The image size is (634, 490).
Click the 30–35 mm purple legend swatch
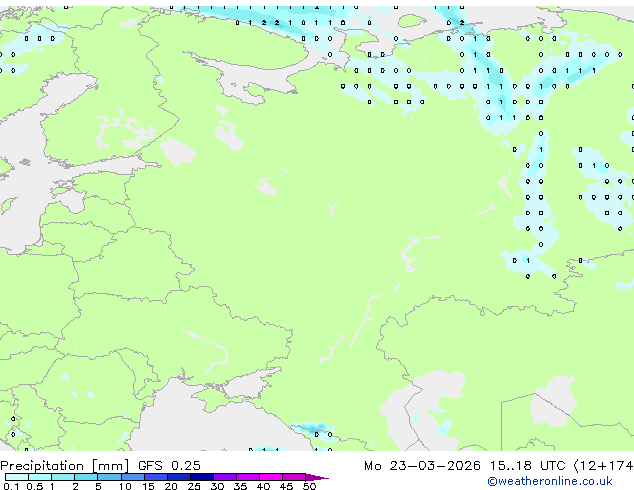click(225, 477)
